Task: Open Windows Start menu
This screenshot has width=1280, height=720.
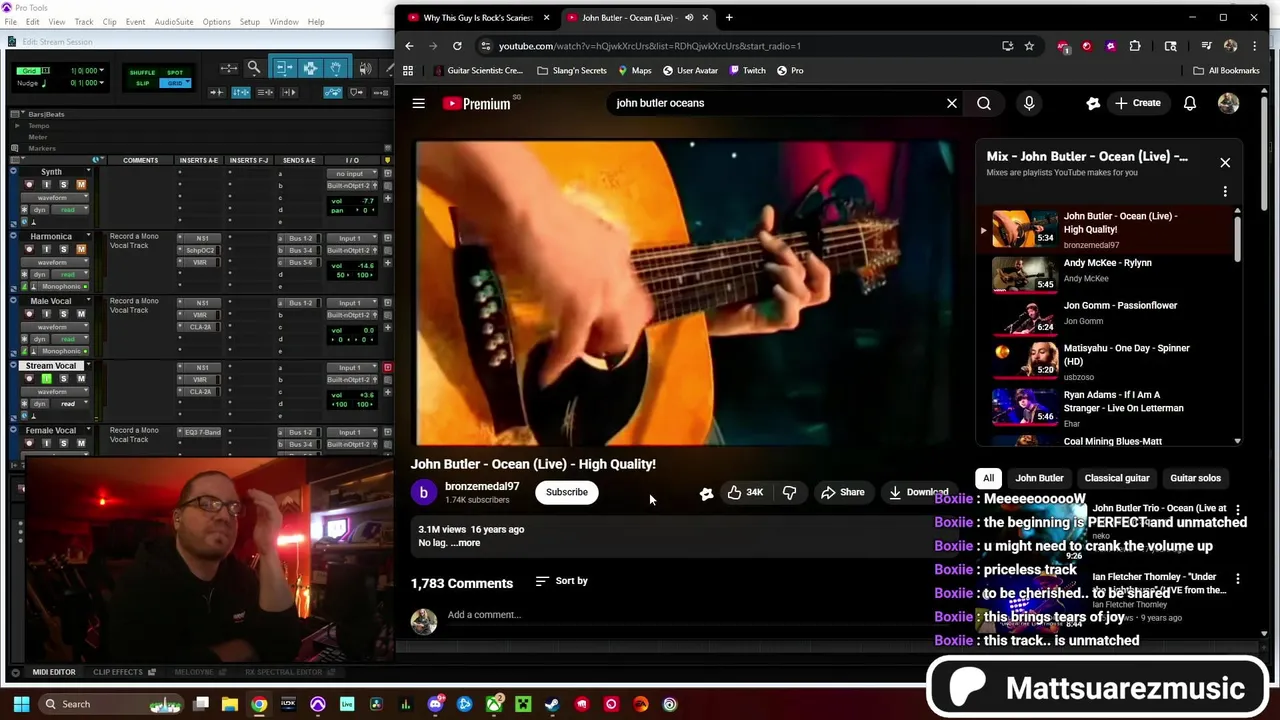Action: click(x=21, y=704)
